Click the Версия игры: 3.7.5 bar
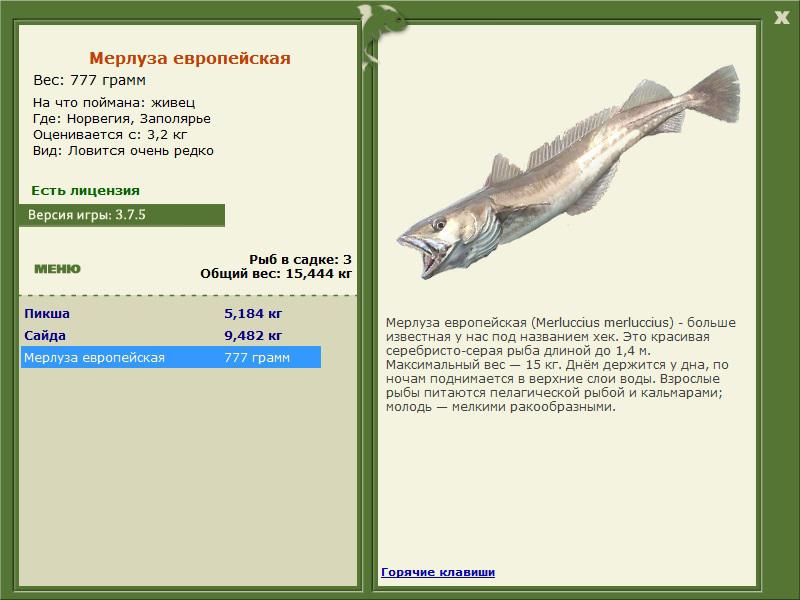 [122, 215]
